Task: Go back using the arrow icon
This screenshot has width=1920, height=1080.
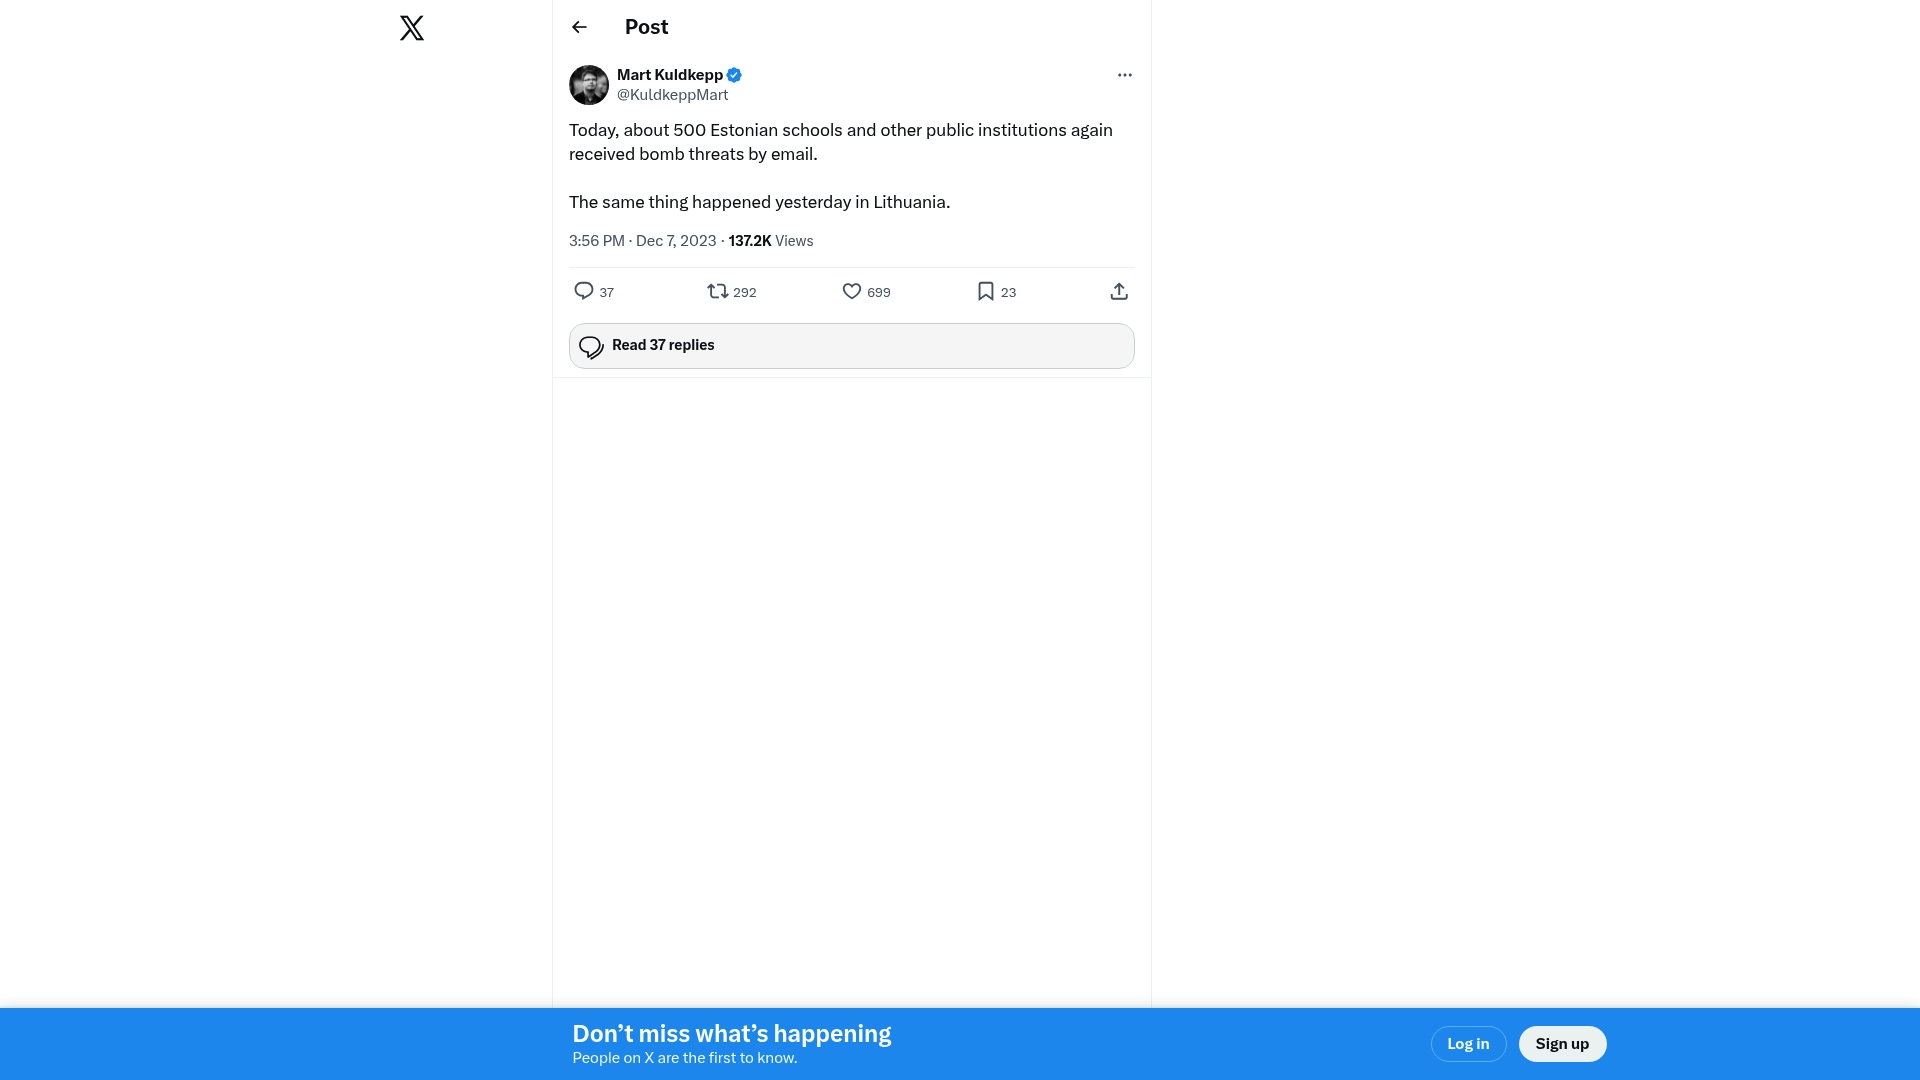Action: [x=579, y=27]
